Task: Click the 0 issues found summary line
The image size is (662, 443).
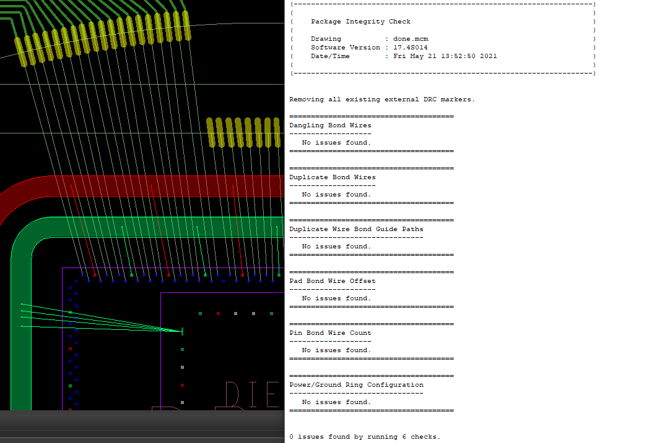Action: click(x=365, y=437)
